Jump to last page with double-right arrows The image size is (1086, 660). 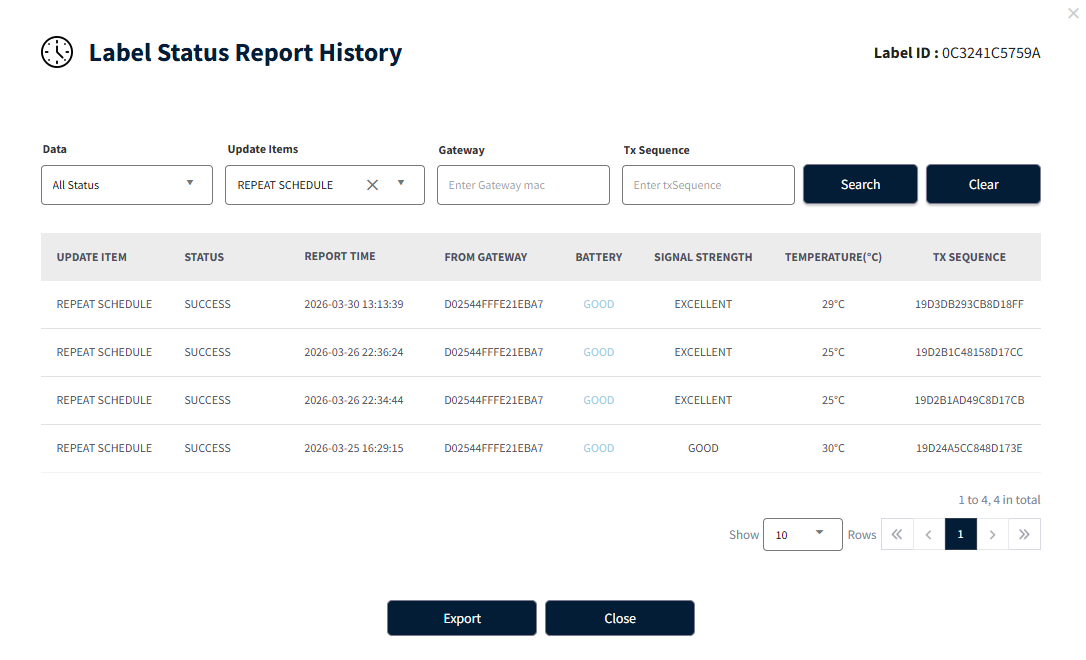(1024, 534)
